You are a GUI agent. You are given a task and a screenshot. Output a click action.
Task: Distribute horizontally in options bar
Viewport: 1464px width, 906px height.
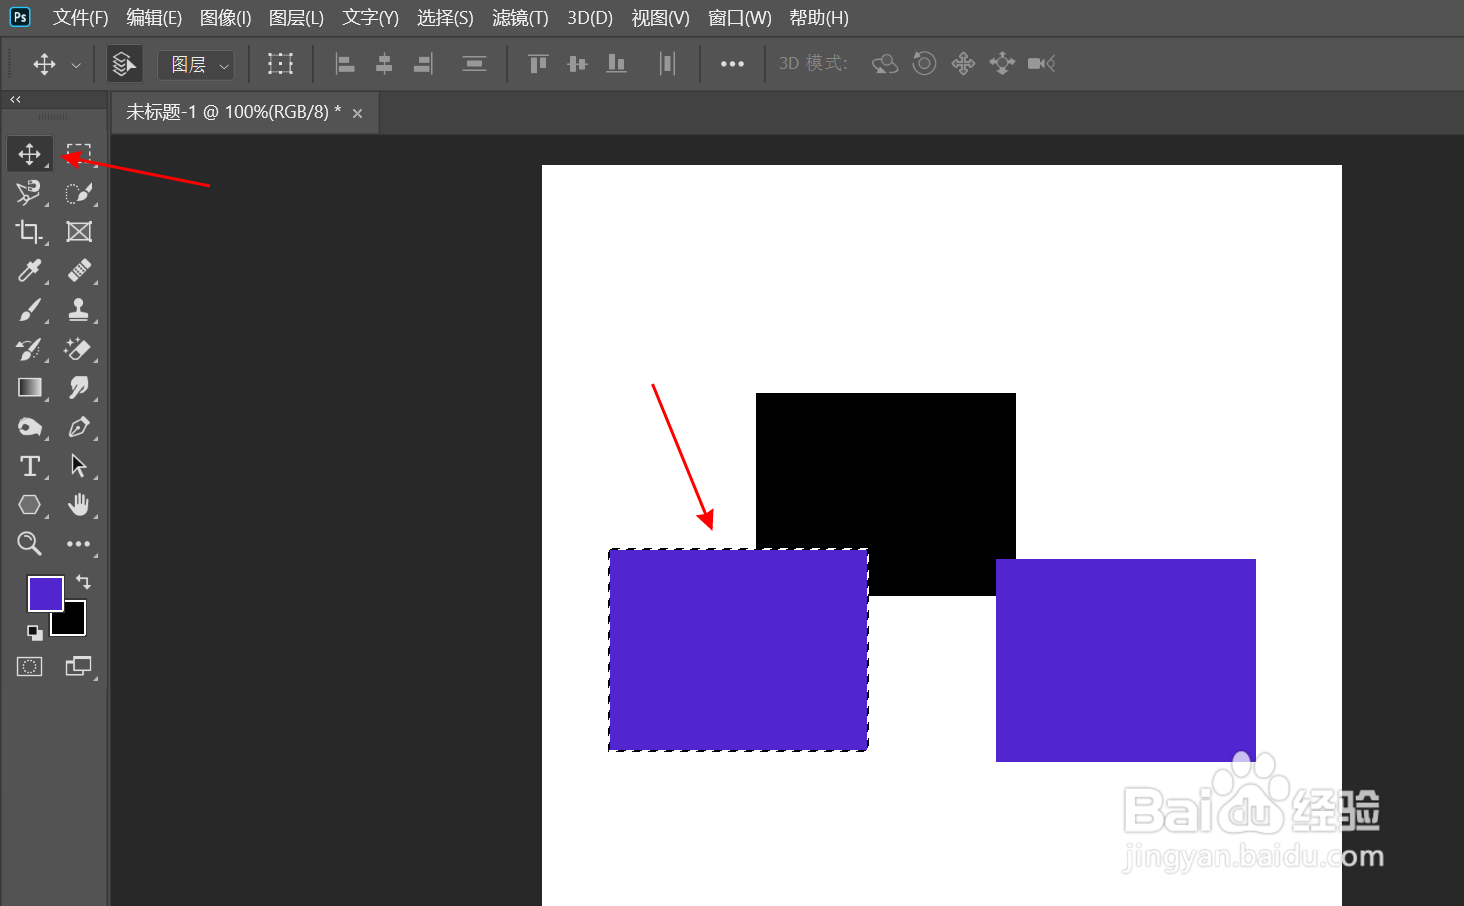click(667, 64)
